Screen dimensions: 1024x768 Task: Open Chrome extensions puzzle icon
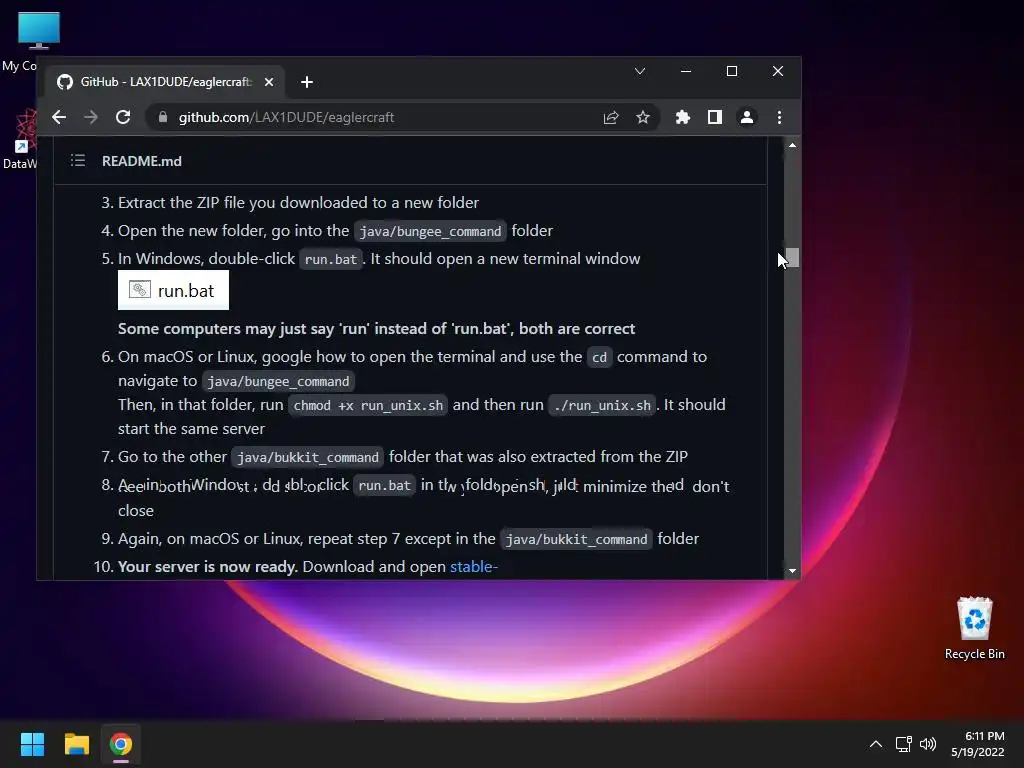[682, 118]
